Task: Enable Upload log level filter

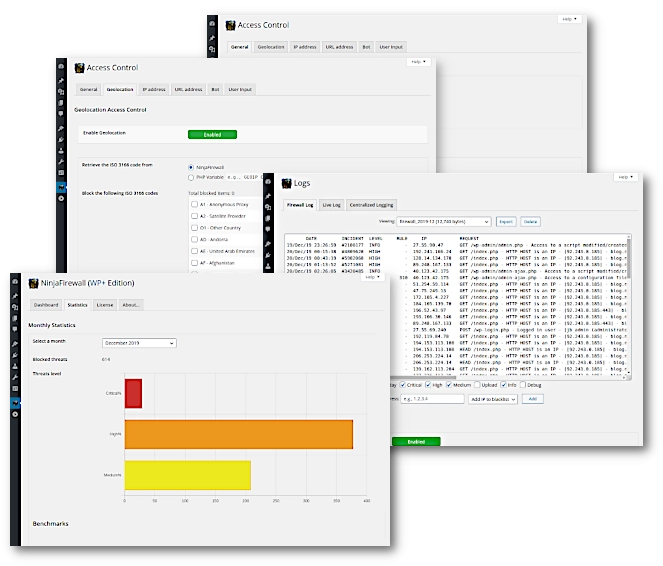Action: [x=477, y=385]
